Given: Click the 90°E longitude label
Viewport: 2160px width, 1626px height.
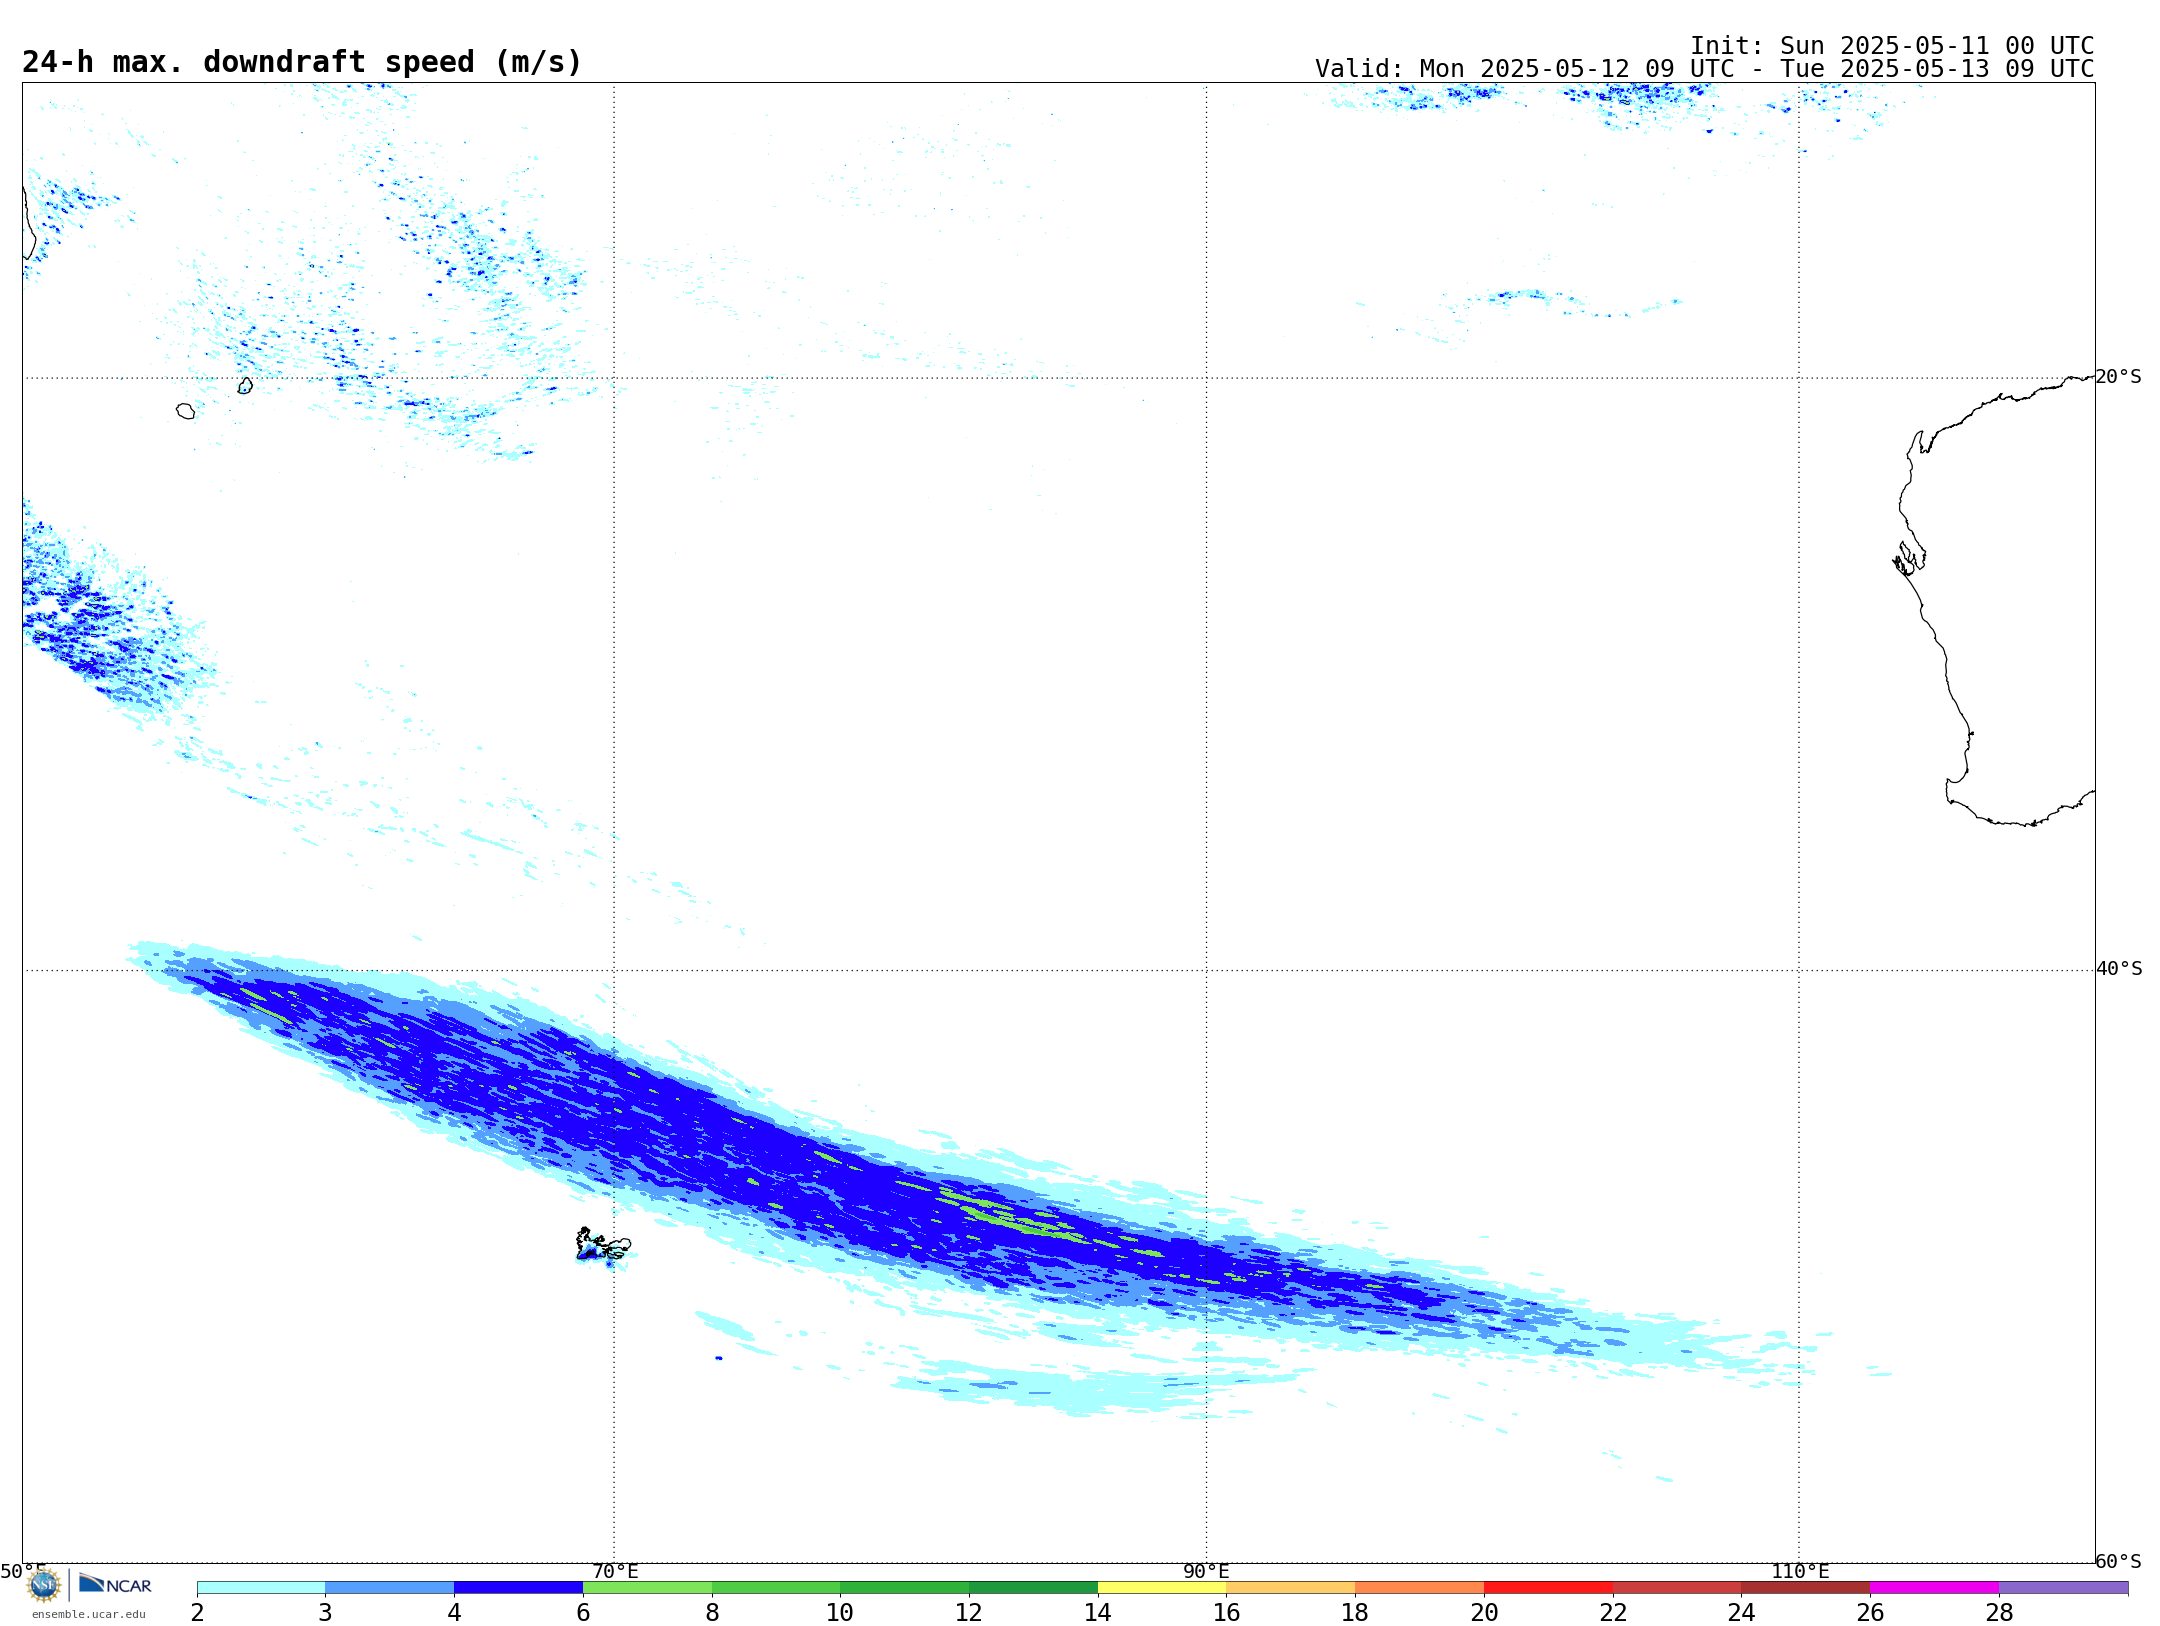Looking at the screenshot, I should [x=1206, y=1572].
